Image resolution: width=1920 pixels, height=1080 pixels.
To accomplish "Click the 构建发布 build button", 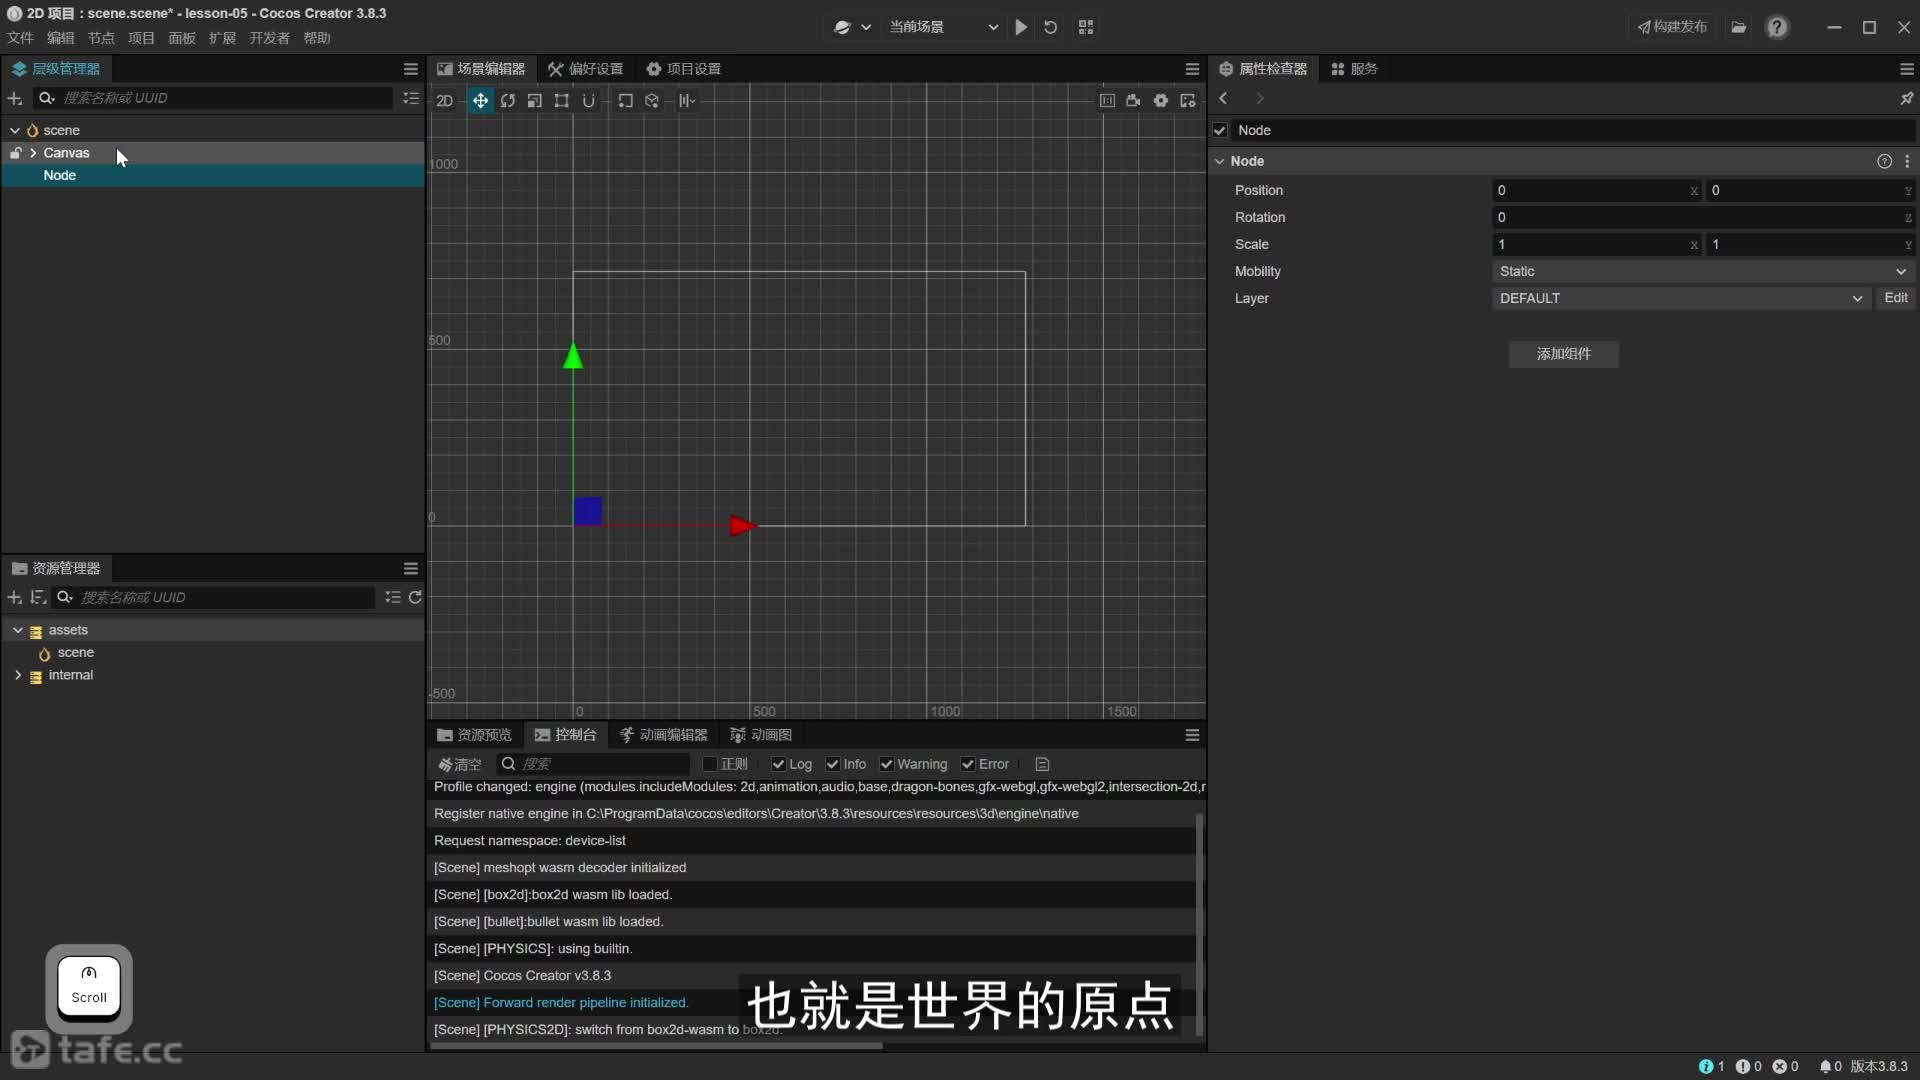I will pyautogui.click(x=1672, y=27).
